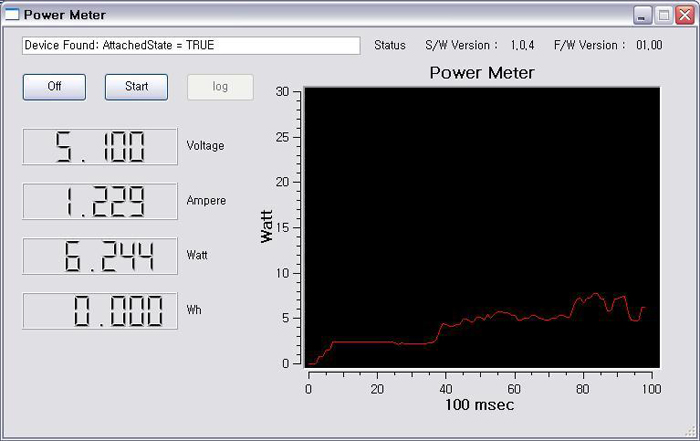
Task: Select the Wh readout showing 0.000
Action: [100, 311]
